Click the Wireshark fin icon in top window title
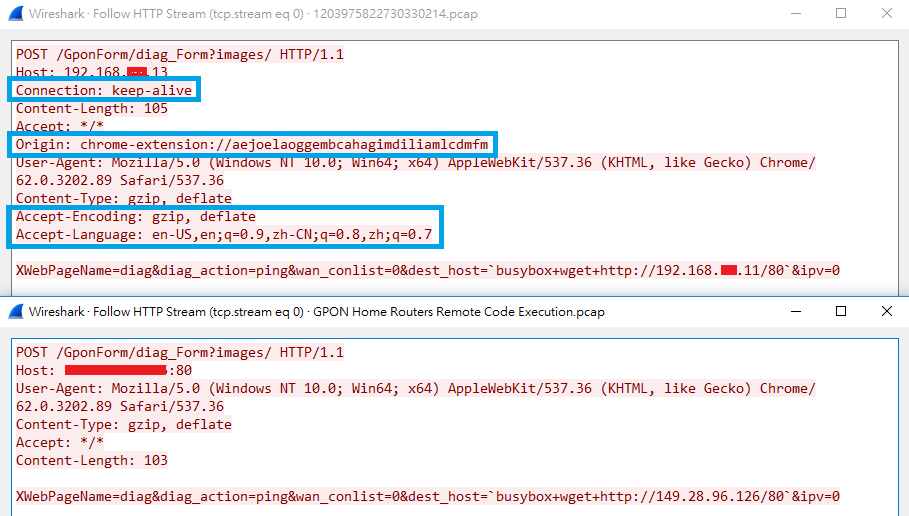The image size is (909, 516). (x=16, y=13)
